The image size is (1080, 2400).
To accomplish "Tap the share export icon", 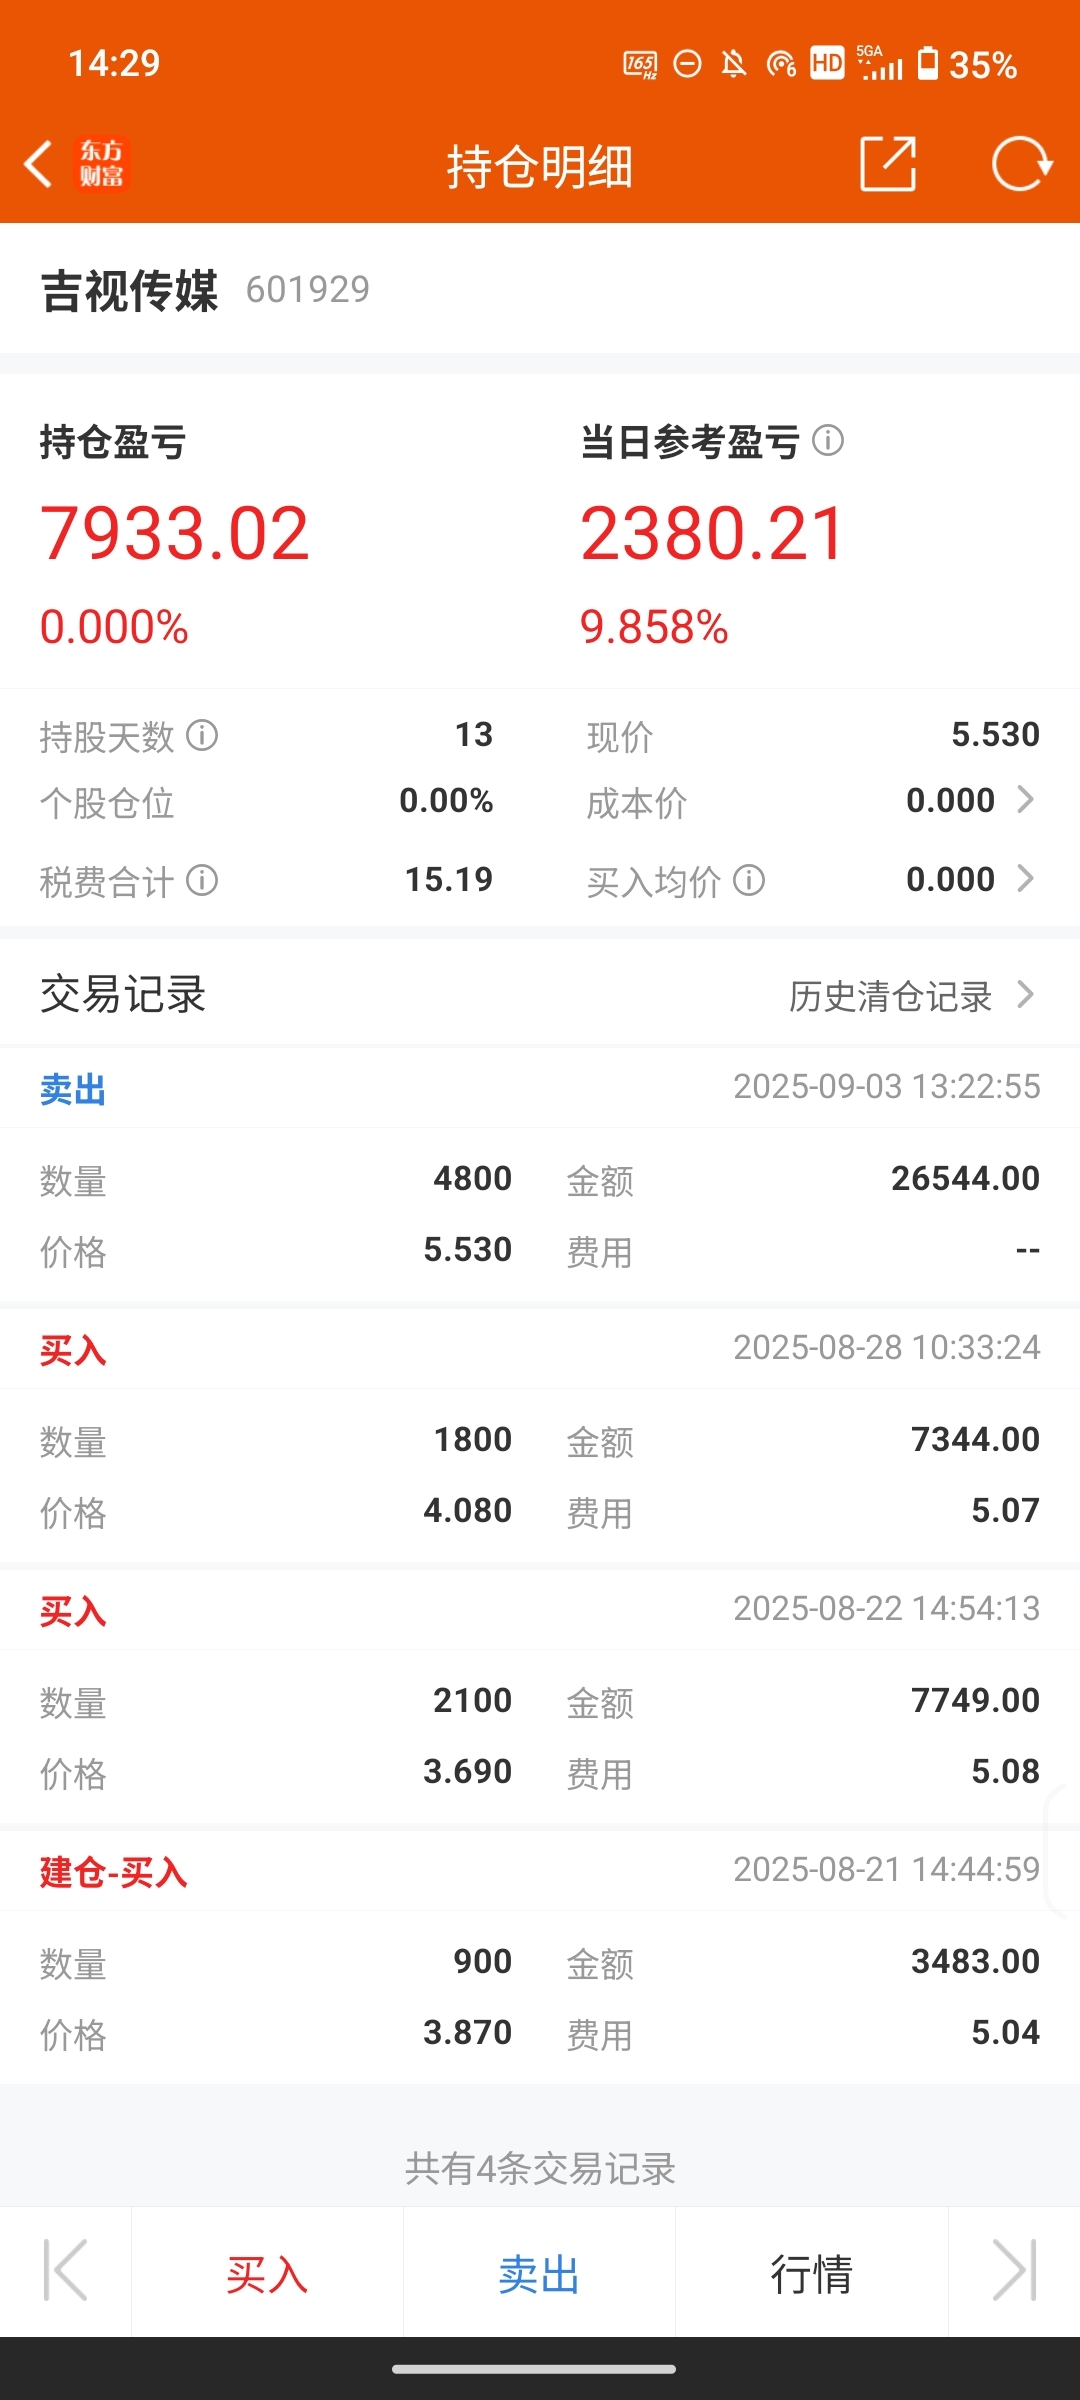I will click(x=888, y=164).
